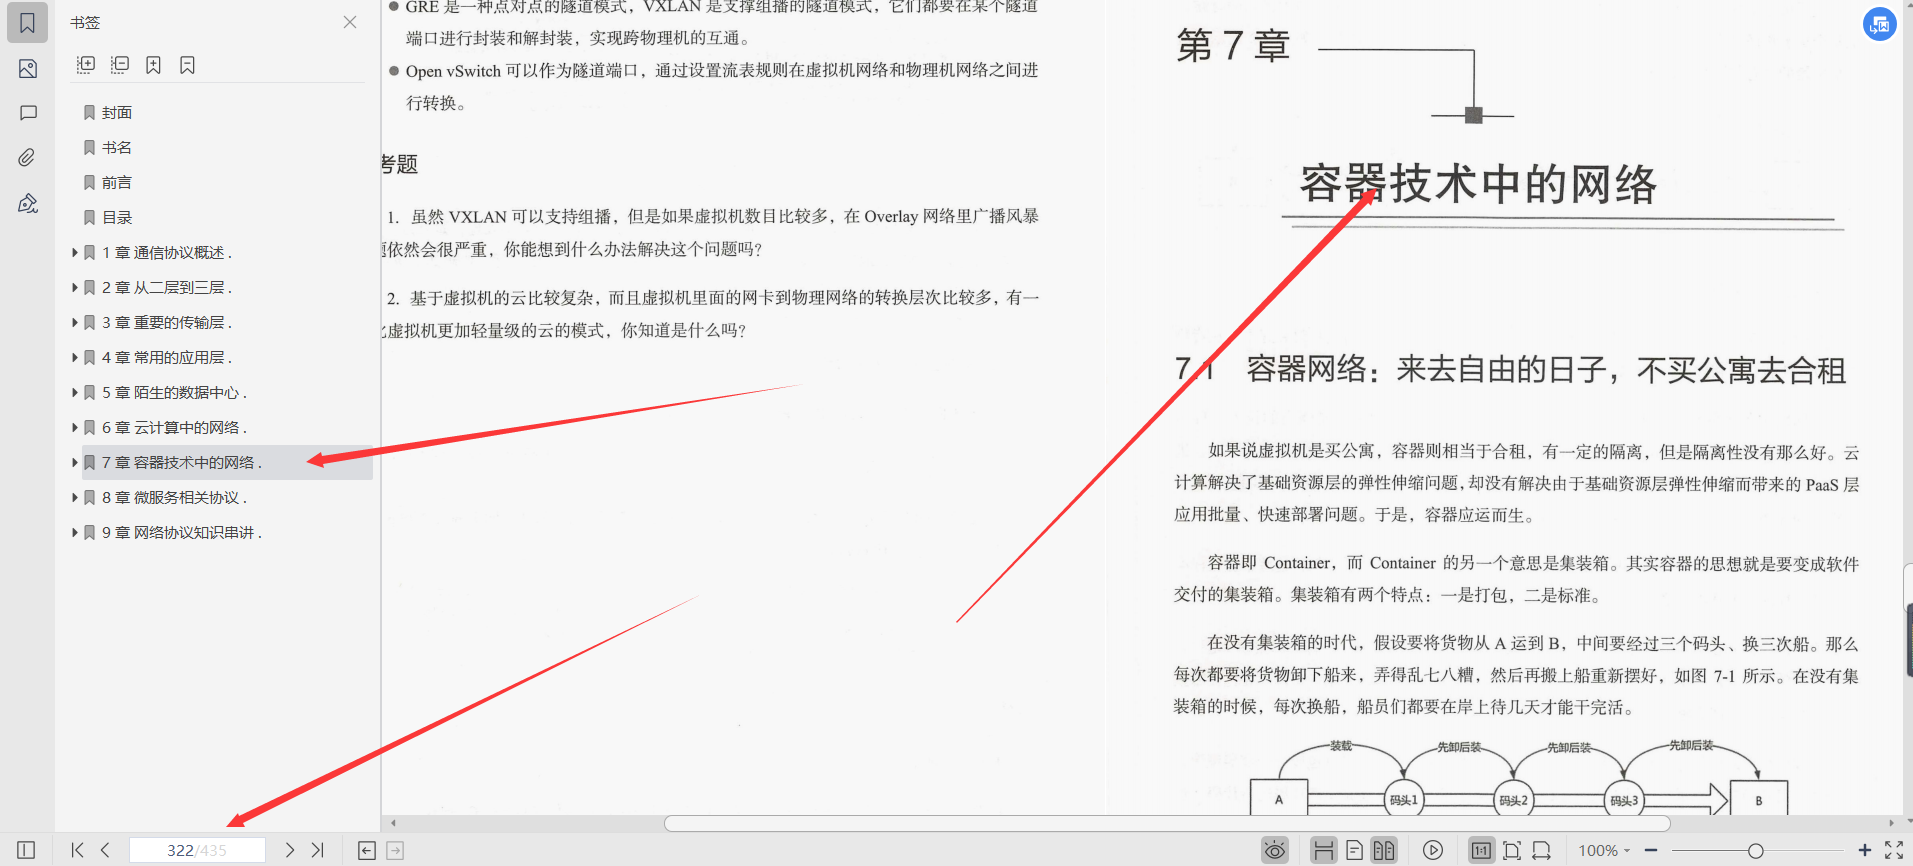Expand chapter 8 章 微服务相关协议
1913x866 pixels.
point(74,498)
